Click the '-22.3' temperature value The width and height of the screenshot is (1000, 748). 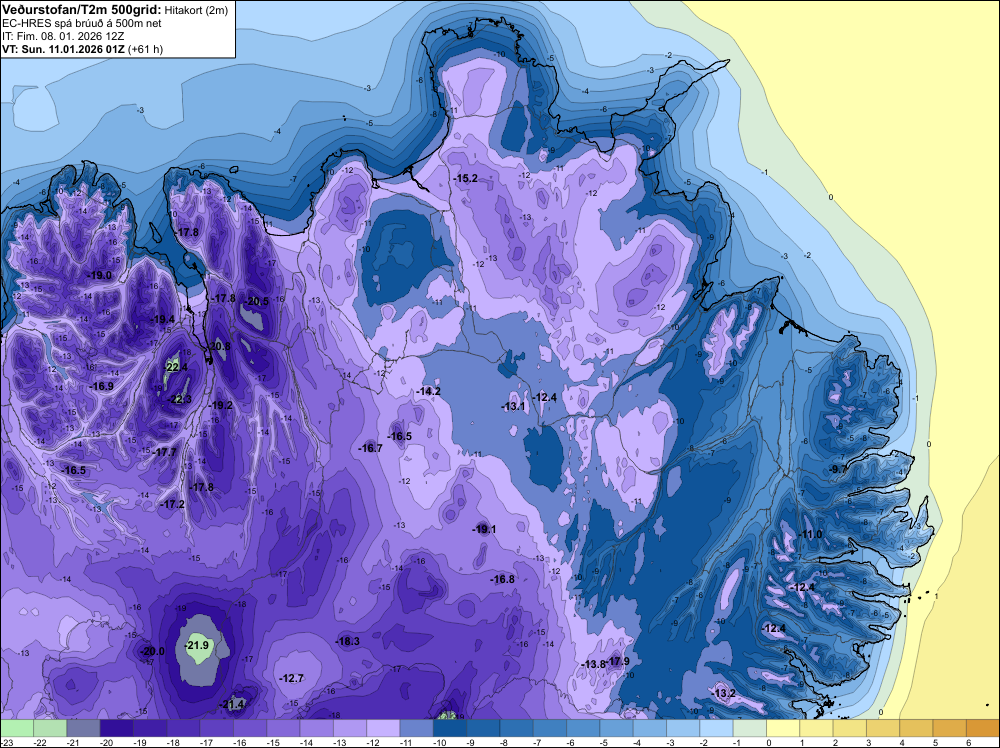[x=179, y=399]
